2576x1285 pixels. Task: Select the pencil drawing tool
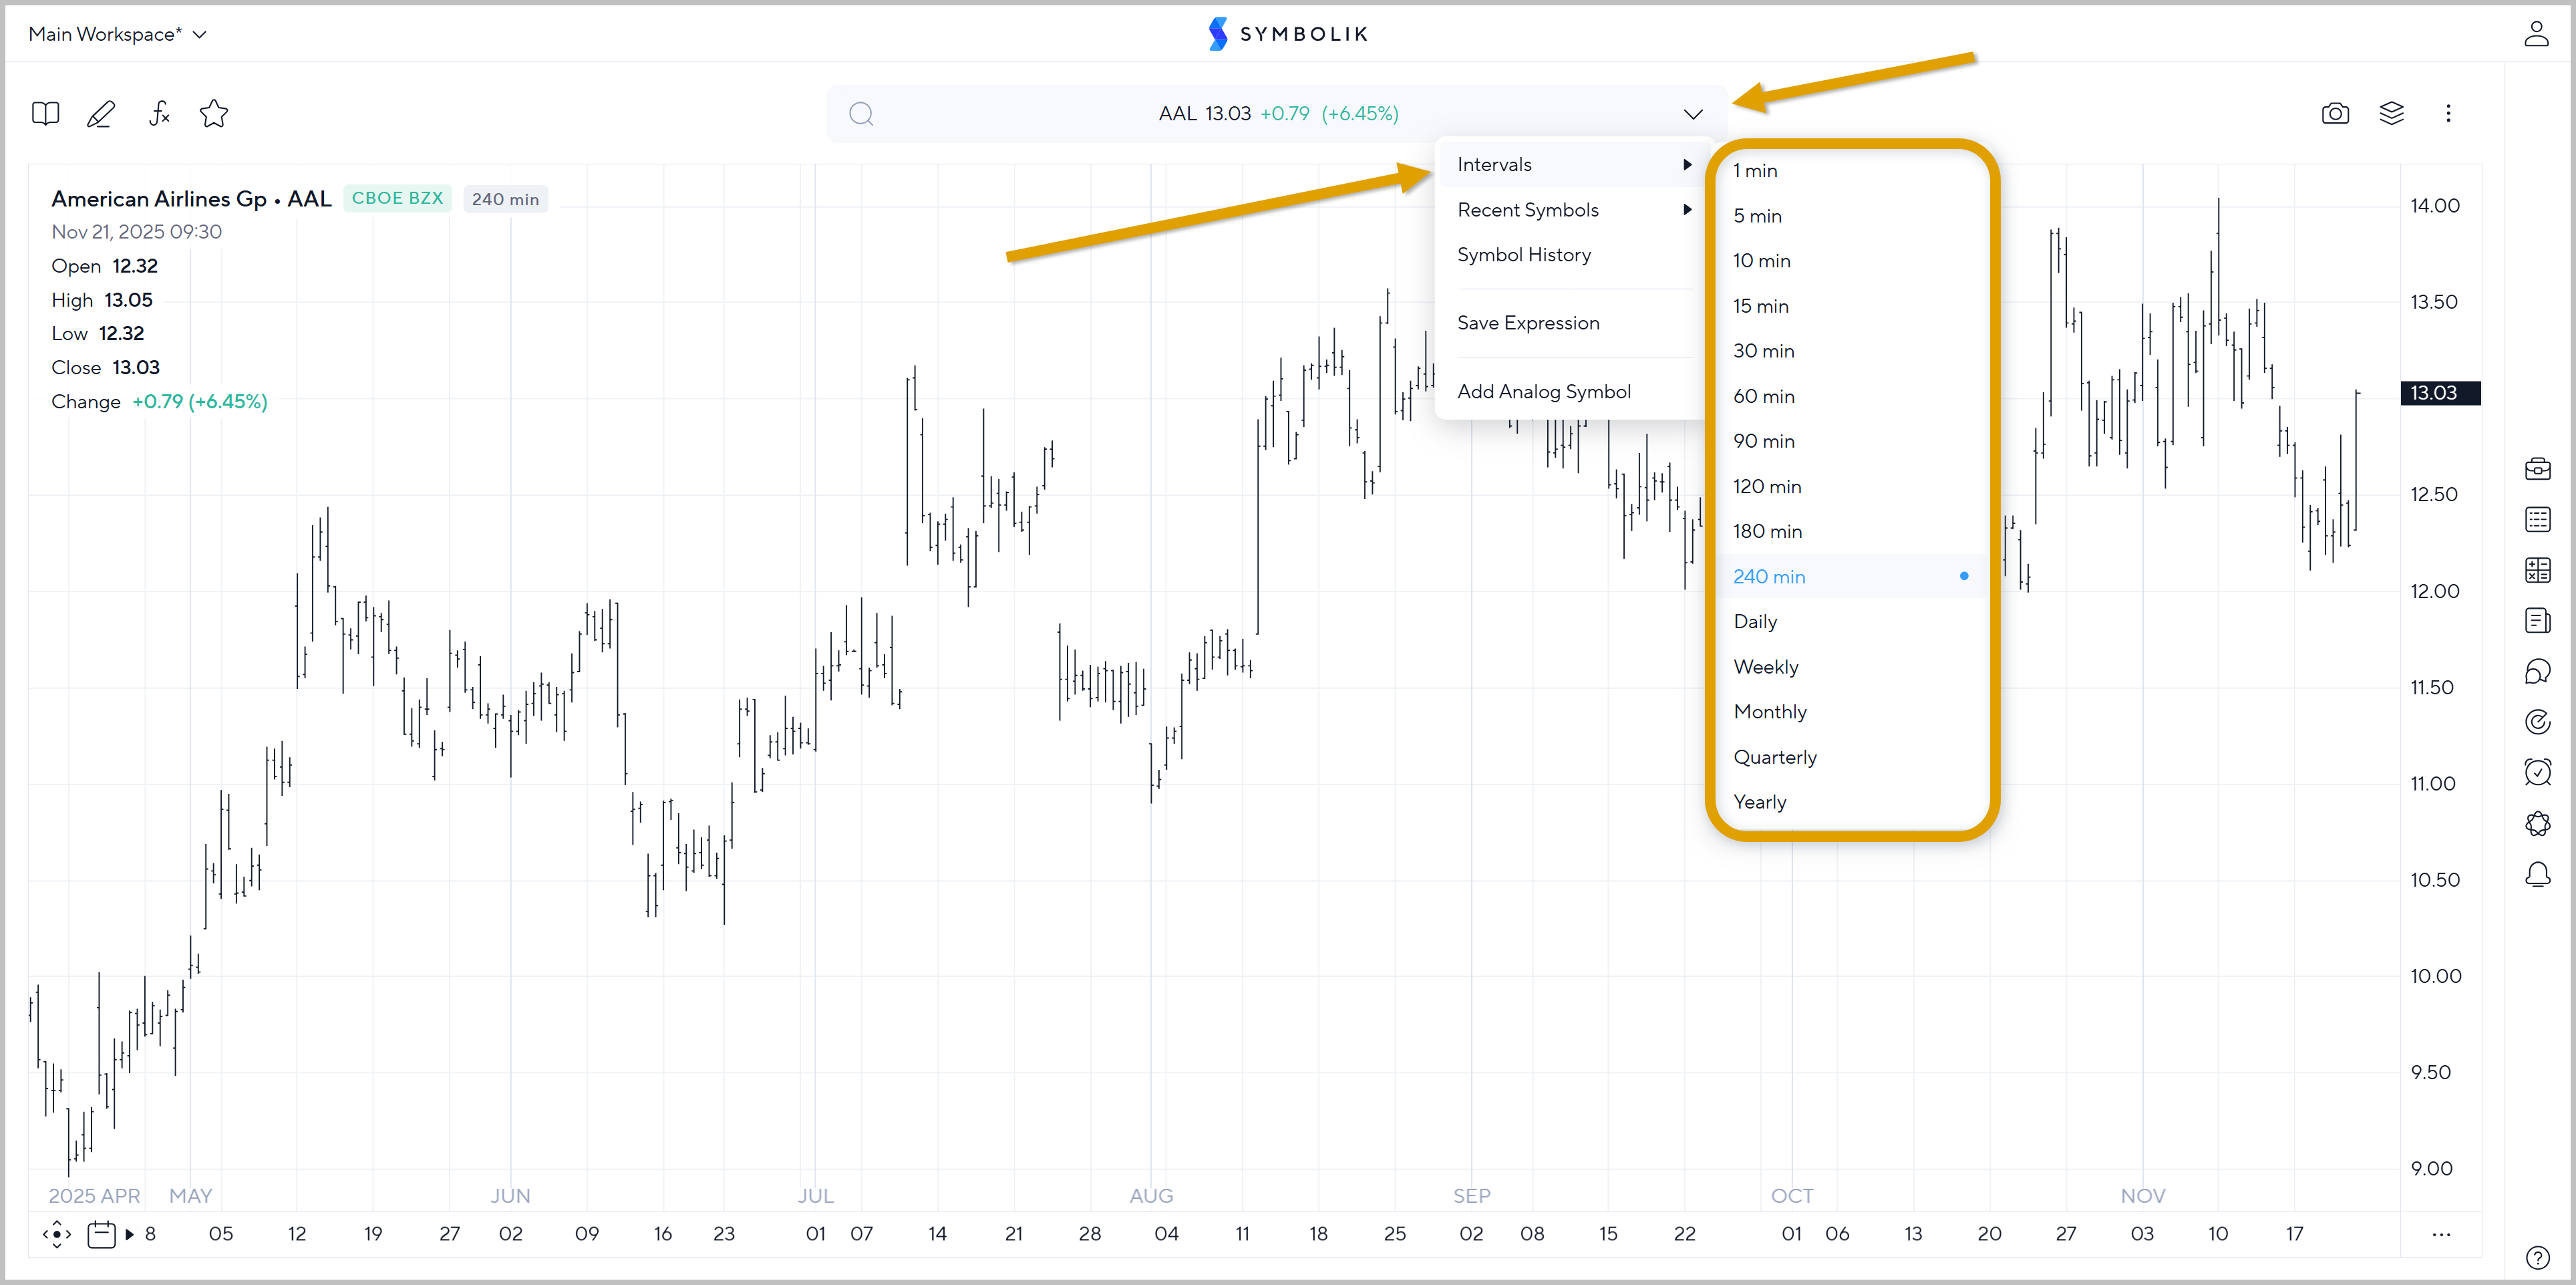[101, 114]
